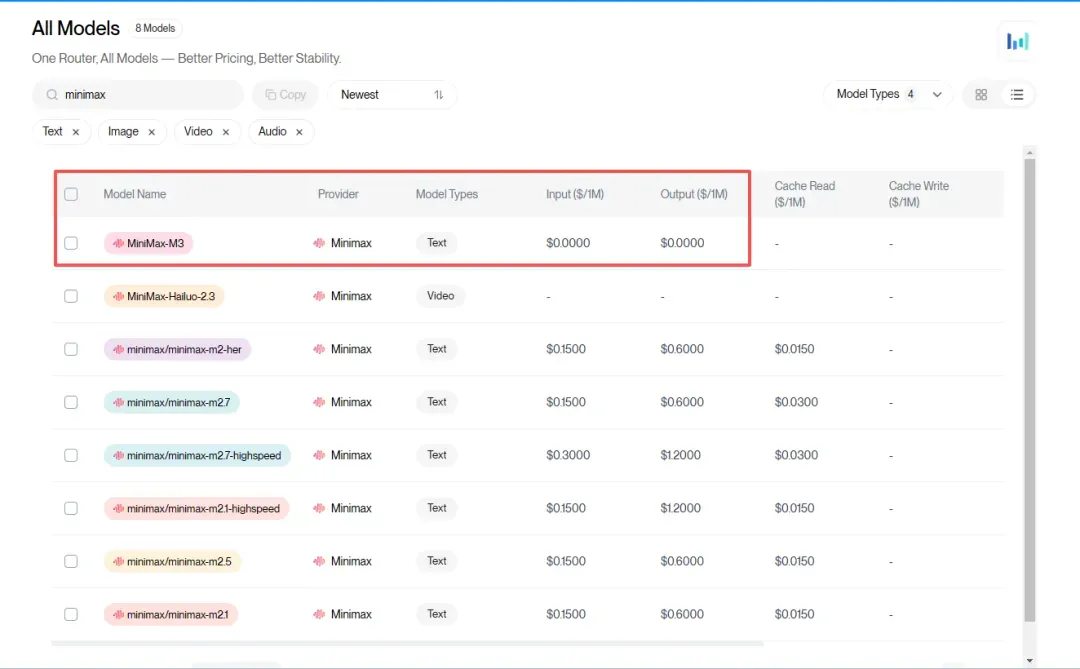Click the scrollbar up arrow
The height and width of the screenshot is (669, 1080).
(1029, 152)
